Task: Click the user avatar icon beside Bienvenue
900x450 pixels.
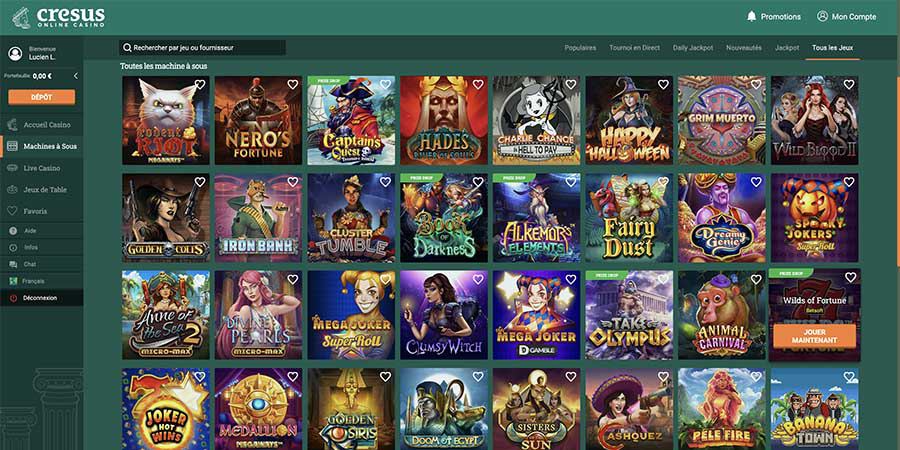Action: click(15, 54)
